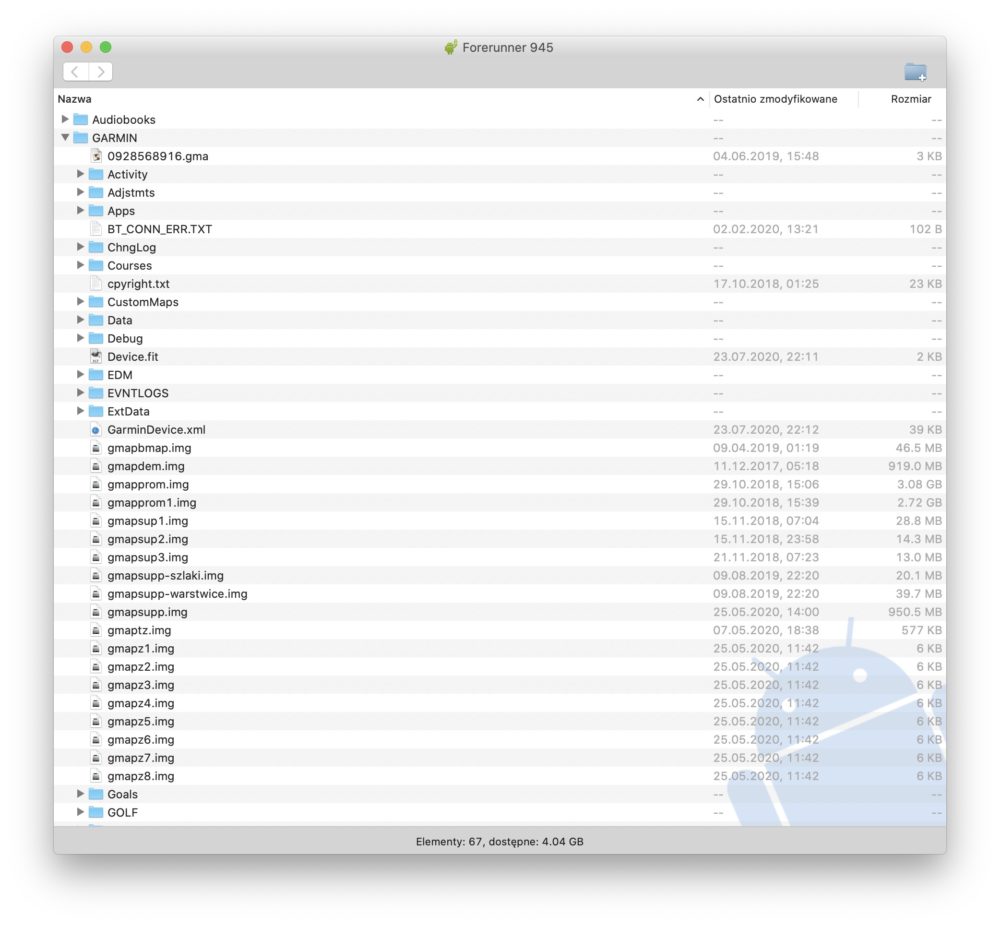
Task: Click date 04.06.2019, 15:48
Action: pos(766,156)
